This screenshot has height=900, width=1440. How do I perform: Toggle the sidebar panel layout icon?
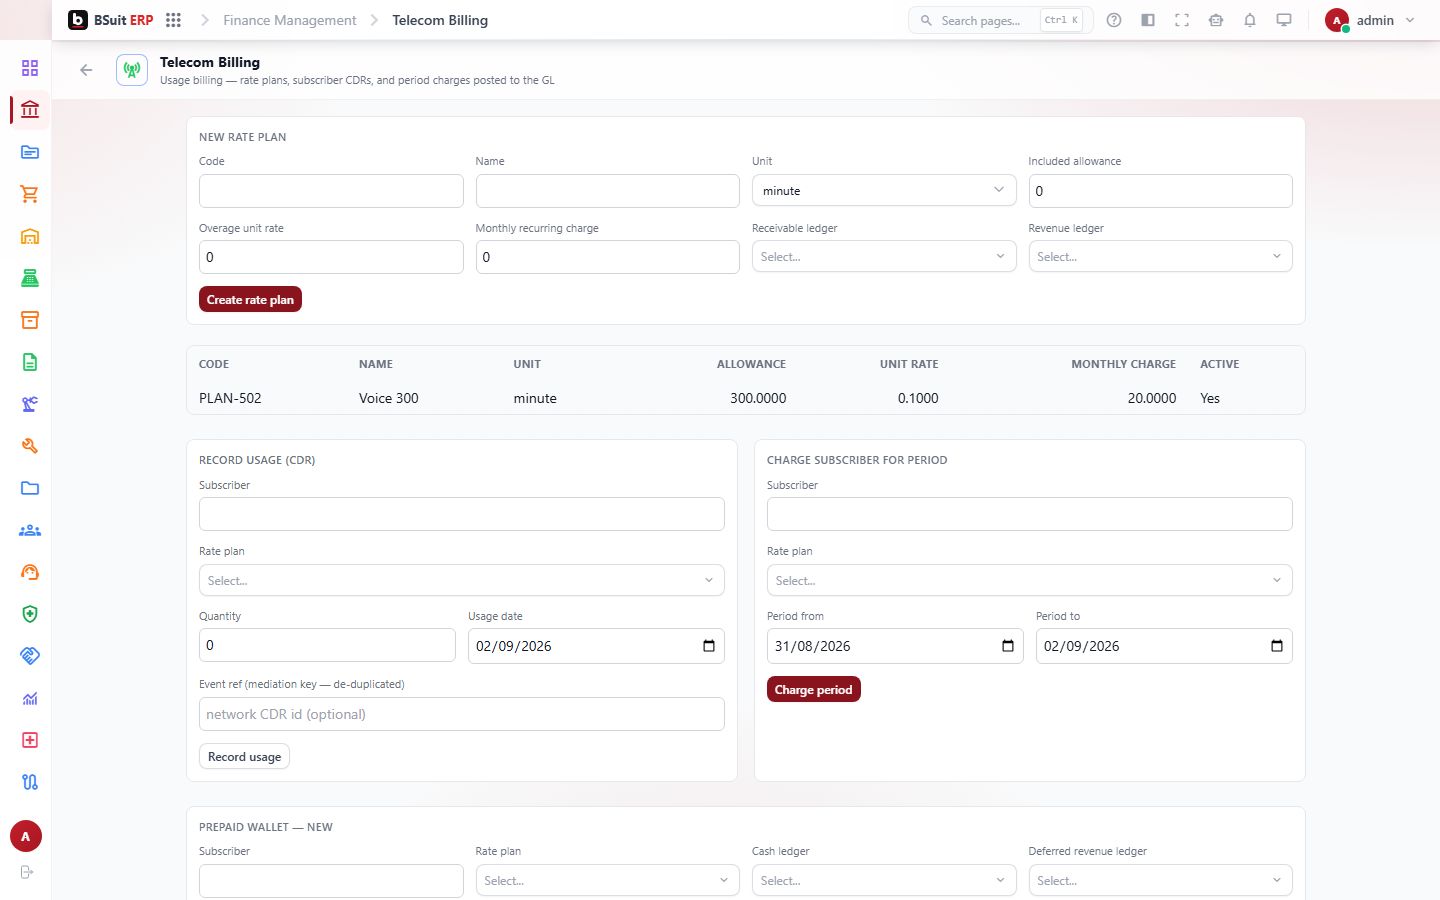[x=1148, y=20]
